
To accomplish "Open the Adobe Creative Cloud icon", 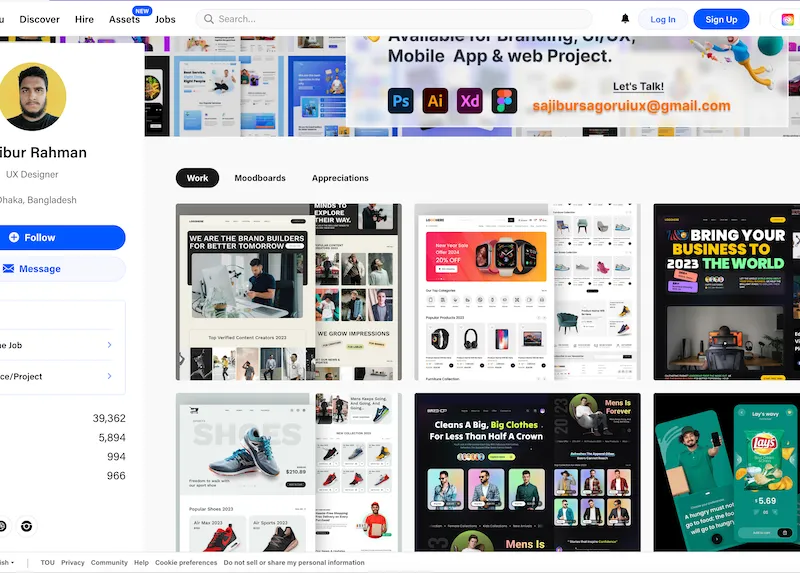I will tap(788, 19).
